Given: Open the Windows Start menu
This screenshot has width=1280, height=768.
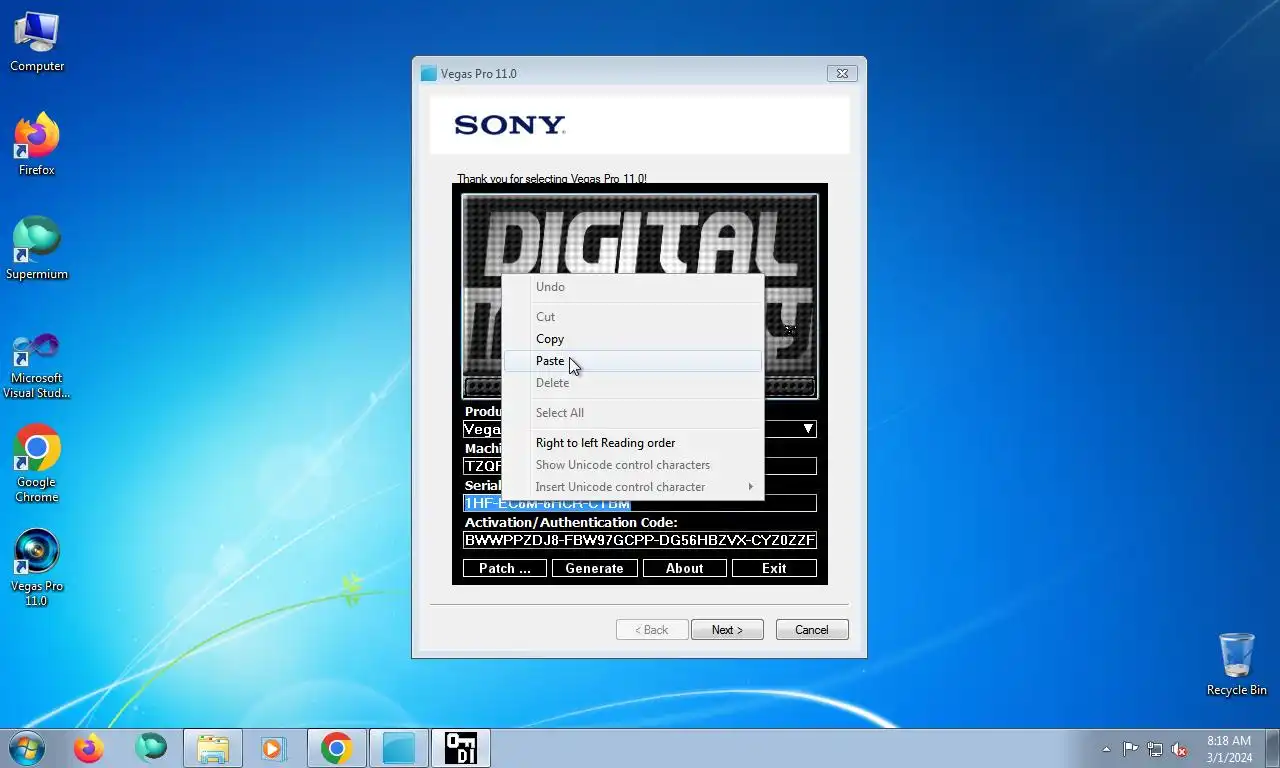Looking at the screenshot, I should click(x=27, y=748).
